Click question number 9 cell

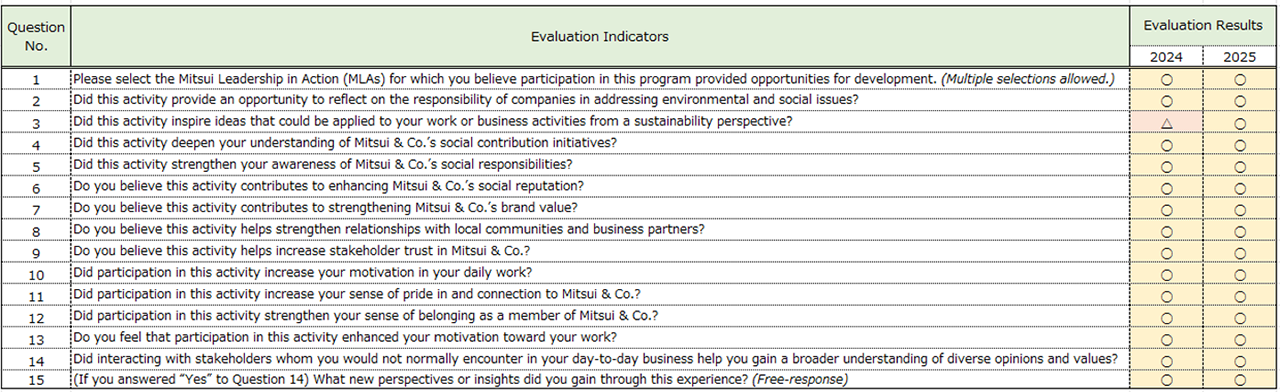36,251
